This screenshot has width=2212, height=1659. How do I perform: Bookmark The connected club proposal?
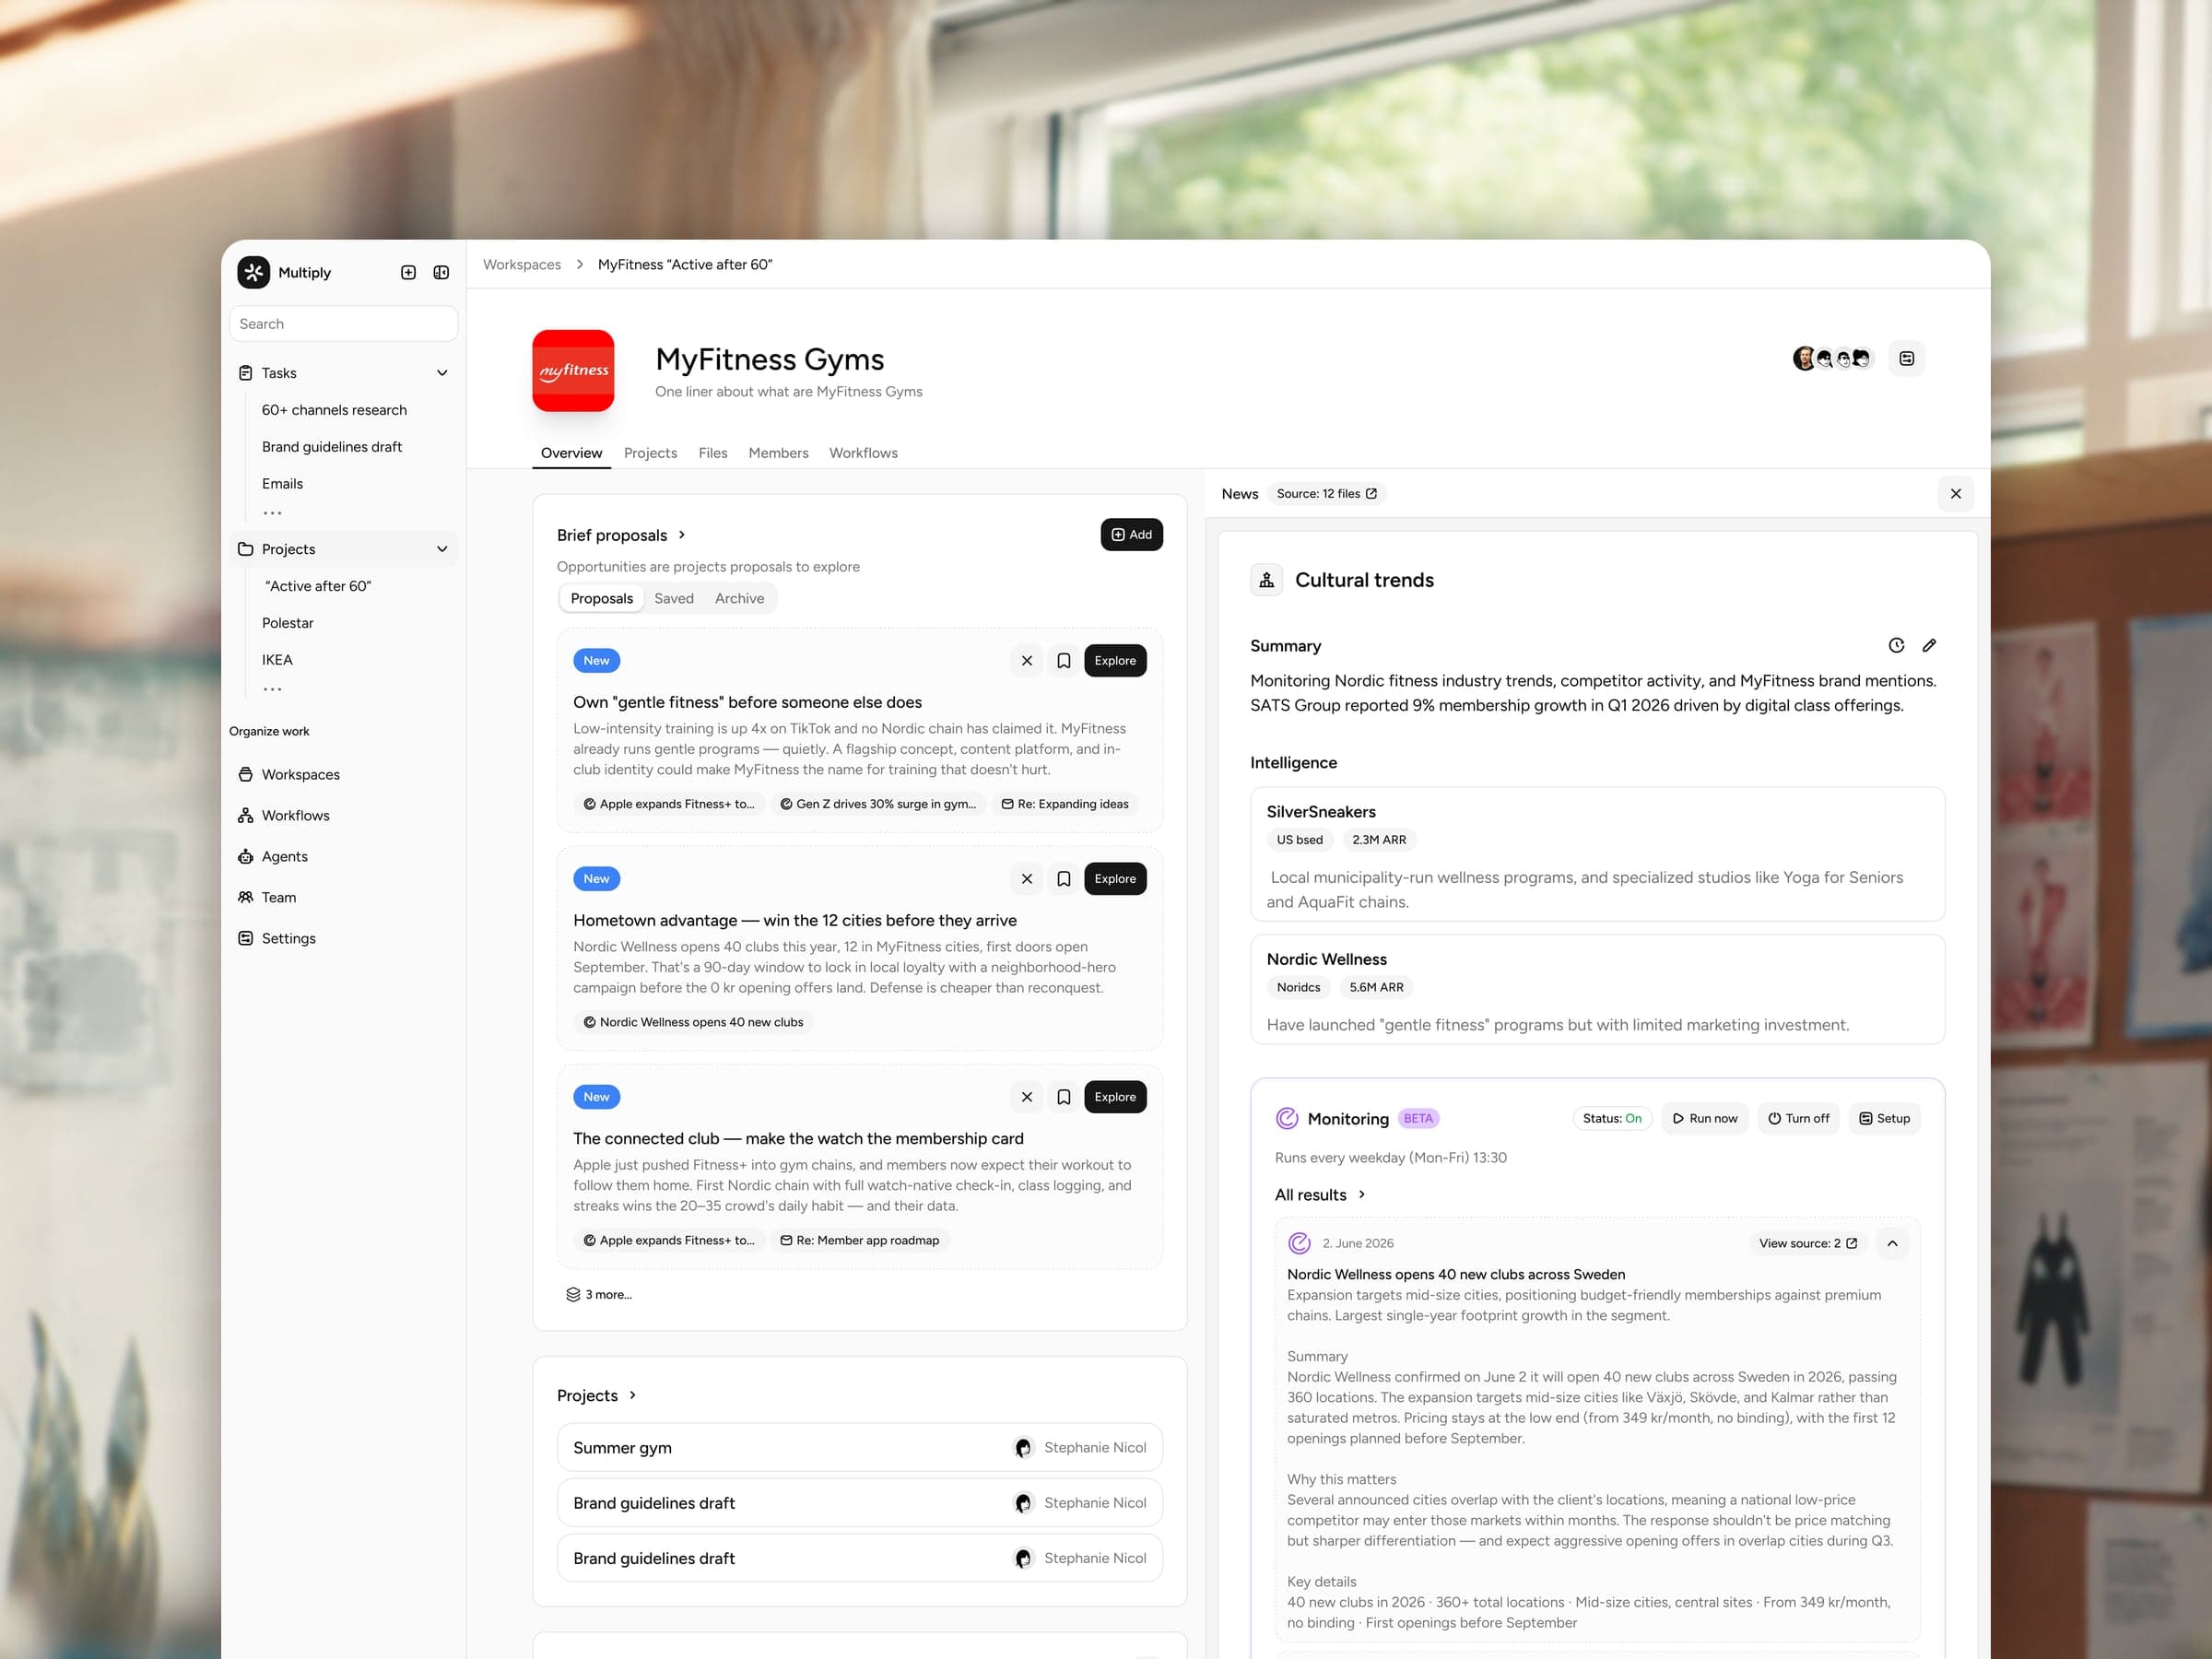pyautogui.click(x=1064, y=1097)
